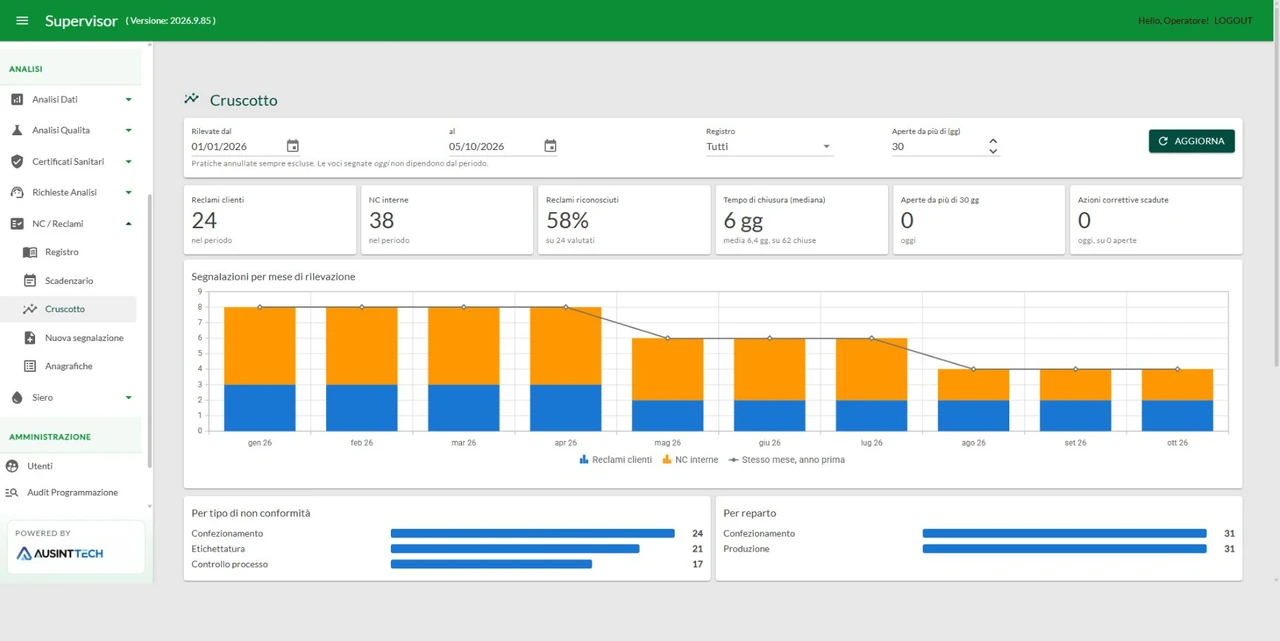
Task: Toggle the Reclami clienti legend series
Action: (615, 460)
